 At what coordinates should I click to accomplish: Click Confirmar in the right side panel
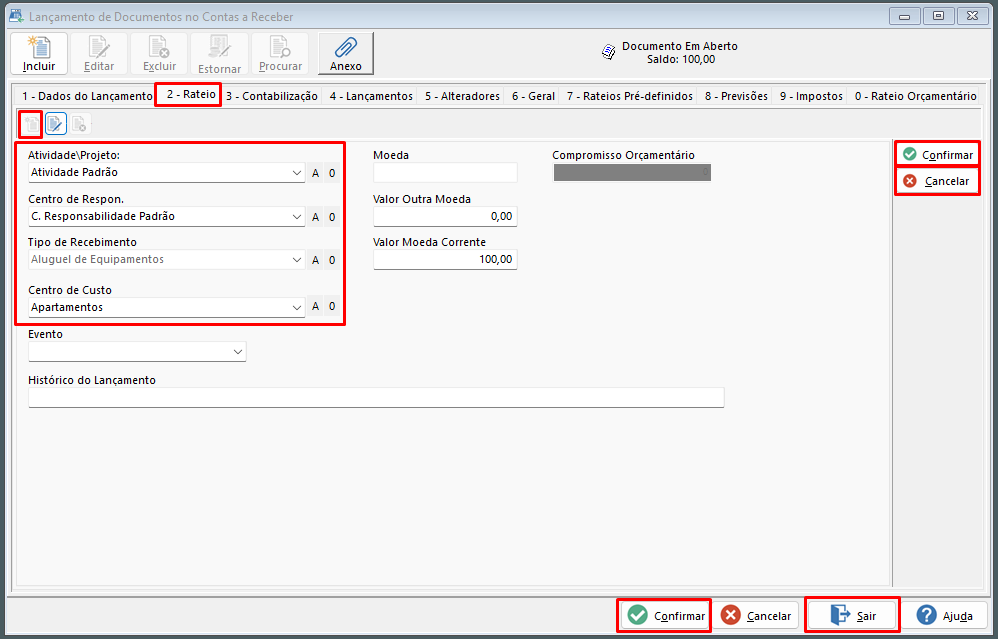pyautogui.click(x=938, y=155)
